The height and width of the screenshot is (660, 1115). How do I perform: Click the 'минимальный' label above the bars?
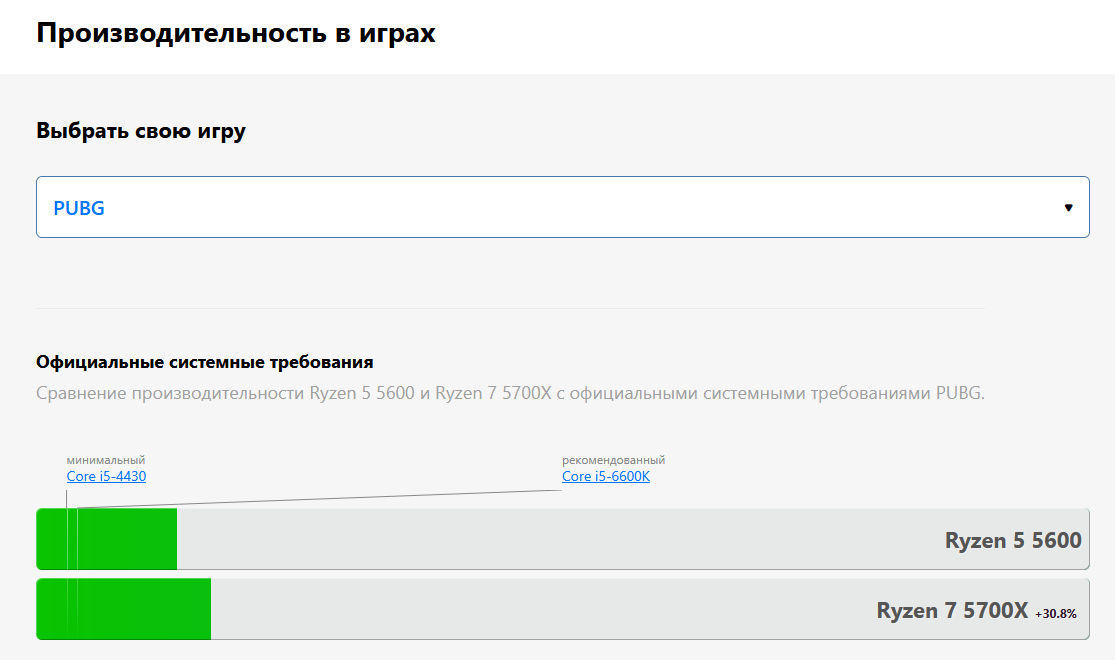[106, 460]
